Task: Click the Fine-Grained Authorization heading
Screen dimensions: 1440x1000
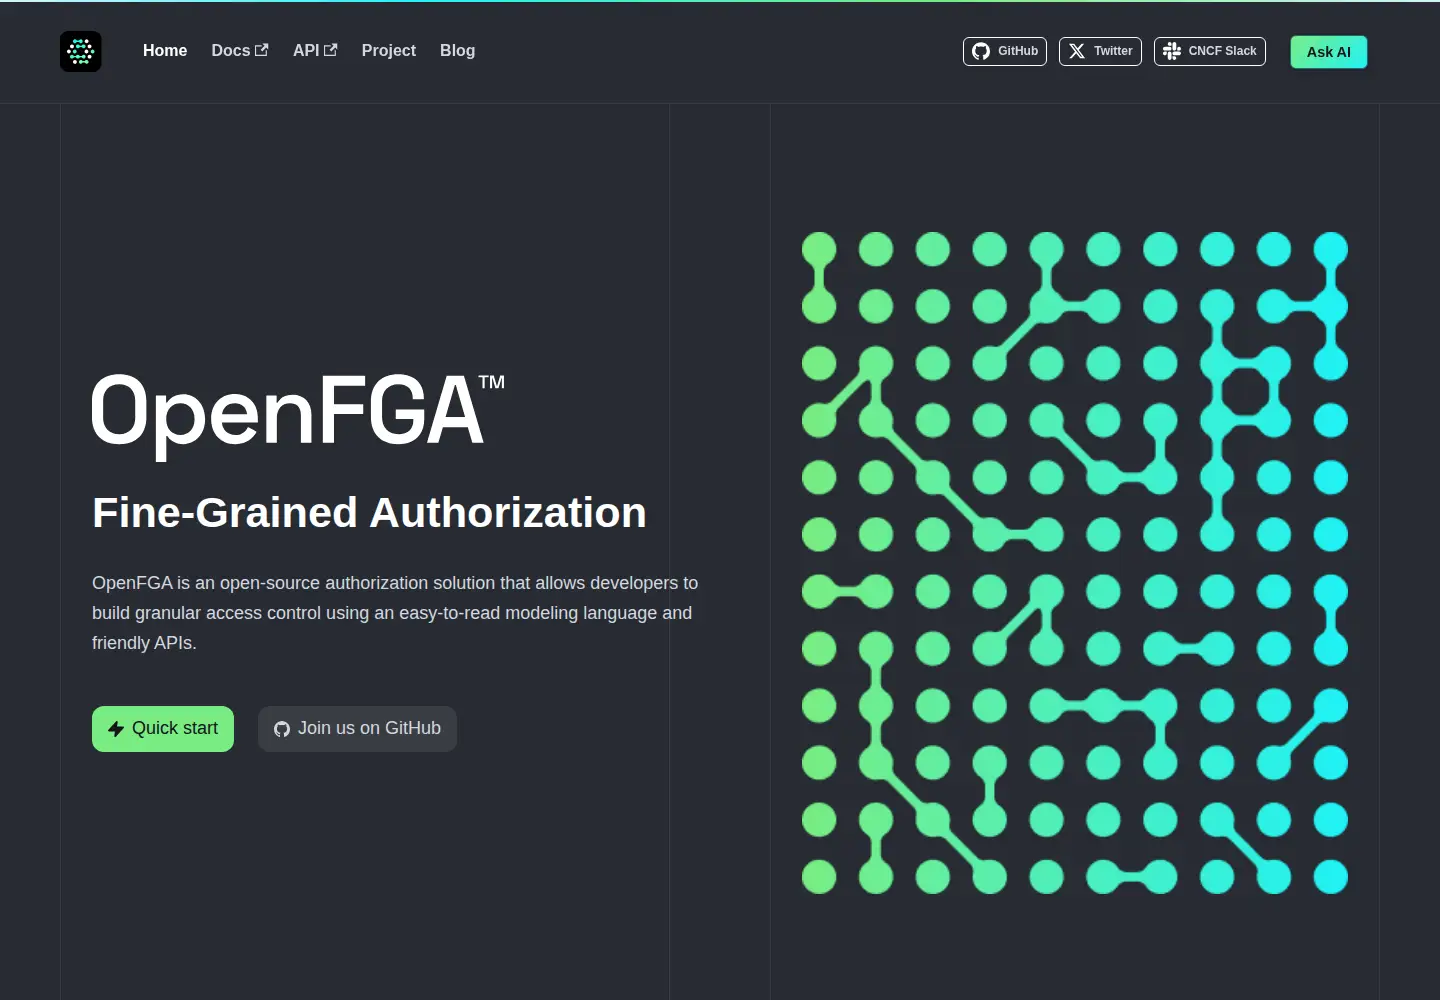Action: [369, 513]
